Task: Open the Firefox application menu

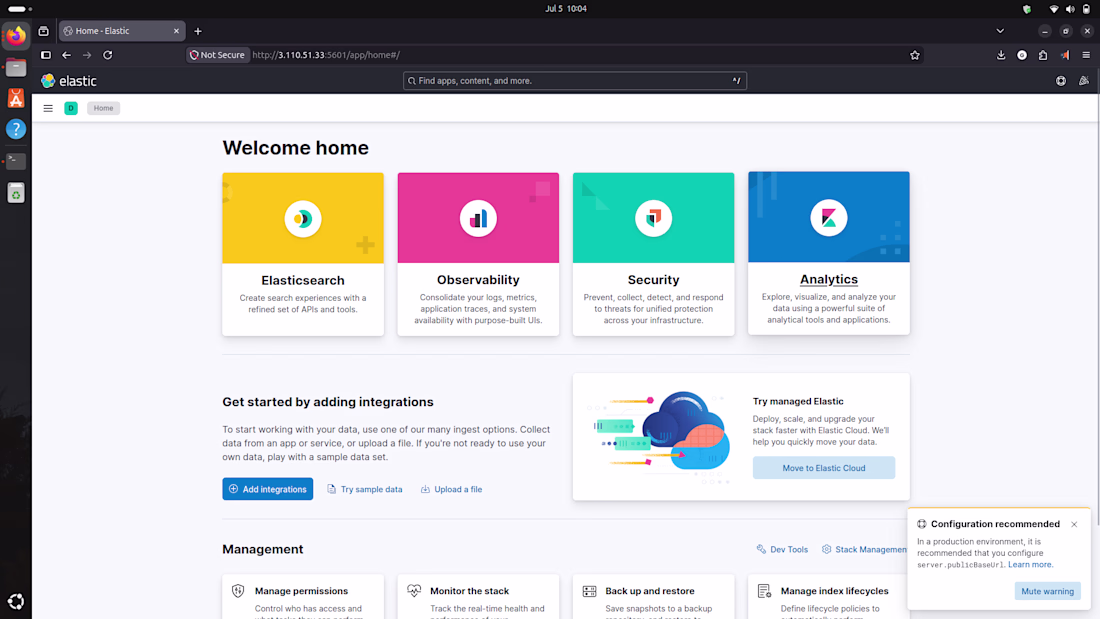Action: click(x=1086, y=55)
